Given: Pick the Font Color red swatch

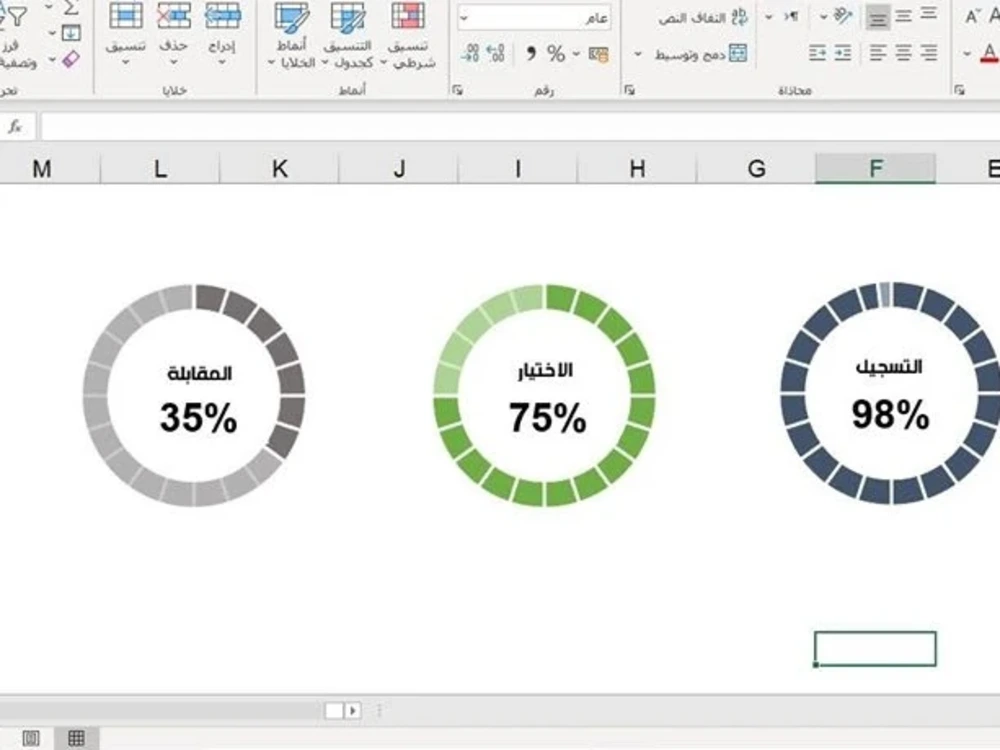Looking at the screenshot, I should pos(988,57).
